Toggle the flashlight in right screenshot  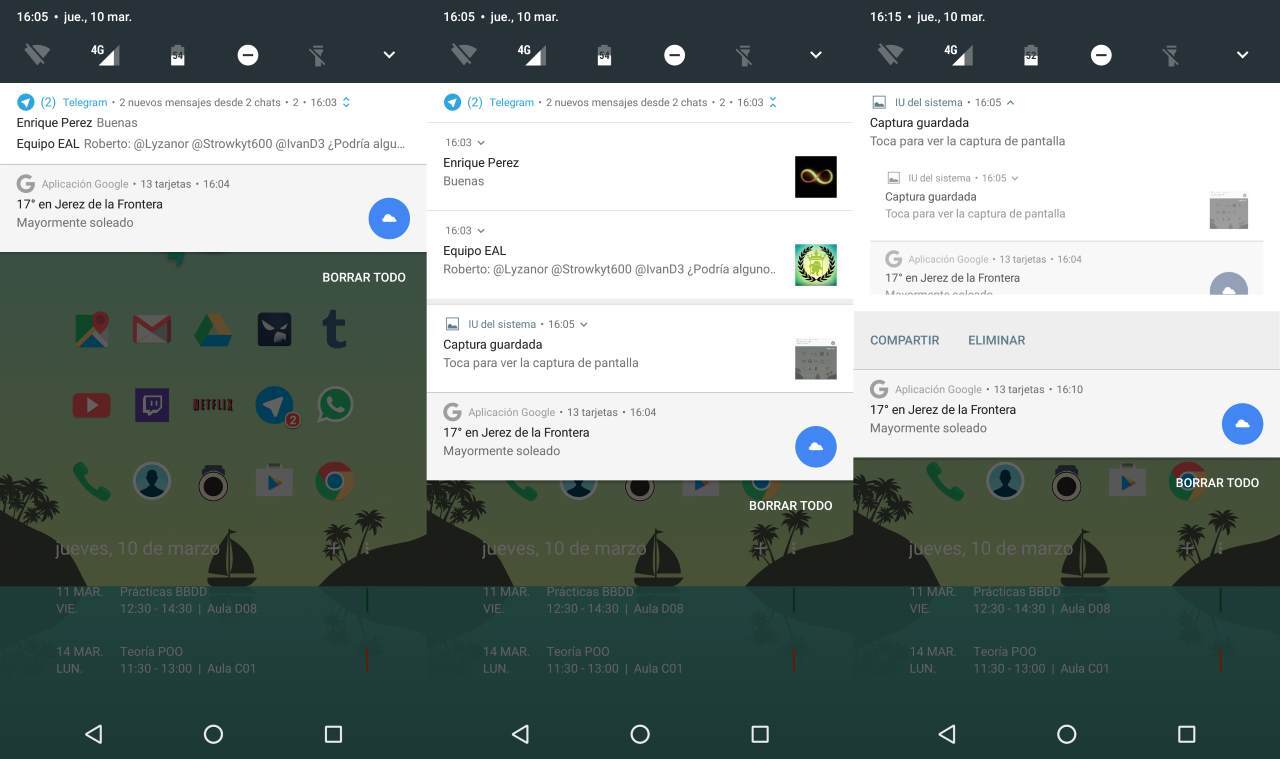point(1171,55)
